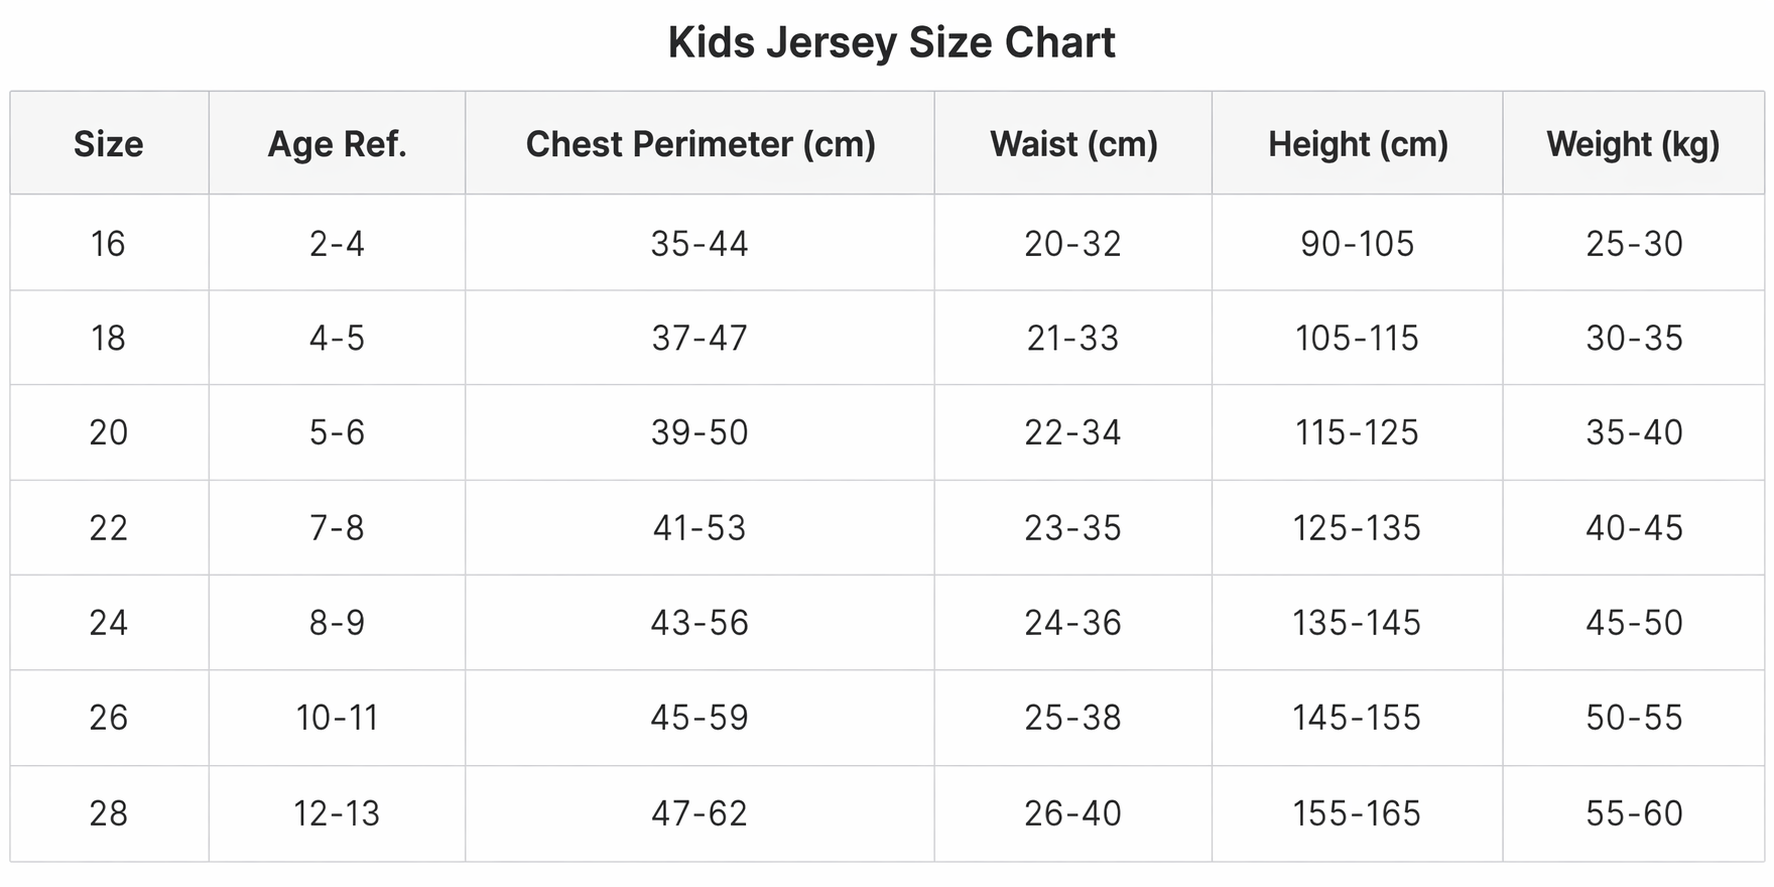Viewport: 1774px width, 887px height.
Task: Select the Height (cm) column header
Action: [x=1358, y=144]
